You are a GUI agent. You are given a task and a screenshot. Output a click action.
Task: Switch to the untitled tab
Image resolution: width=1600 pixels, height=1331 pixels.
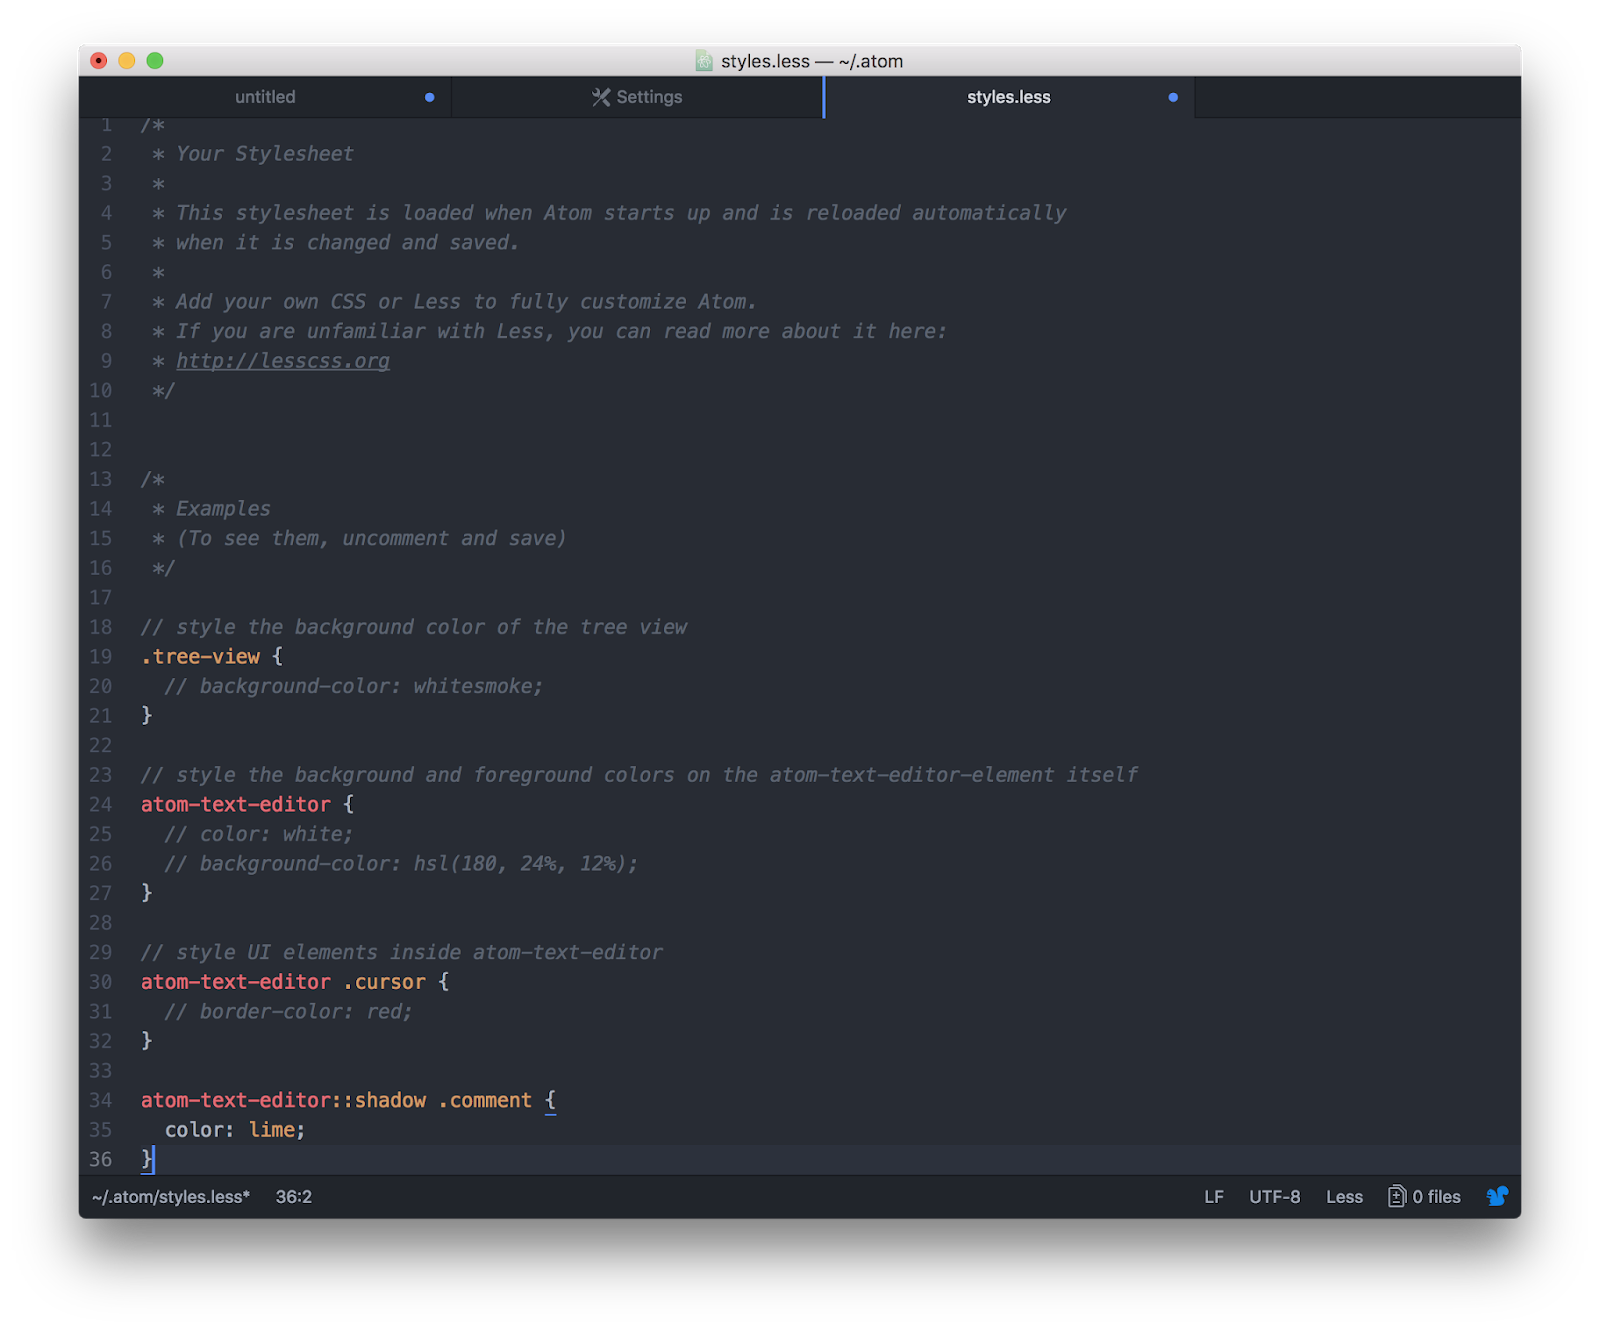265,97
